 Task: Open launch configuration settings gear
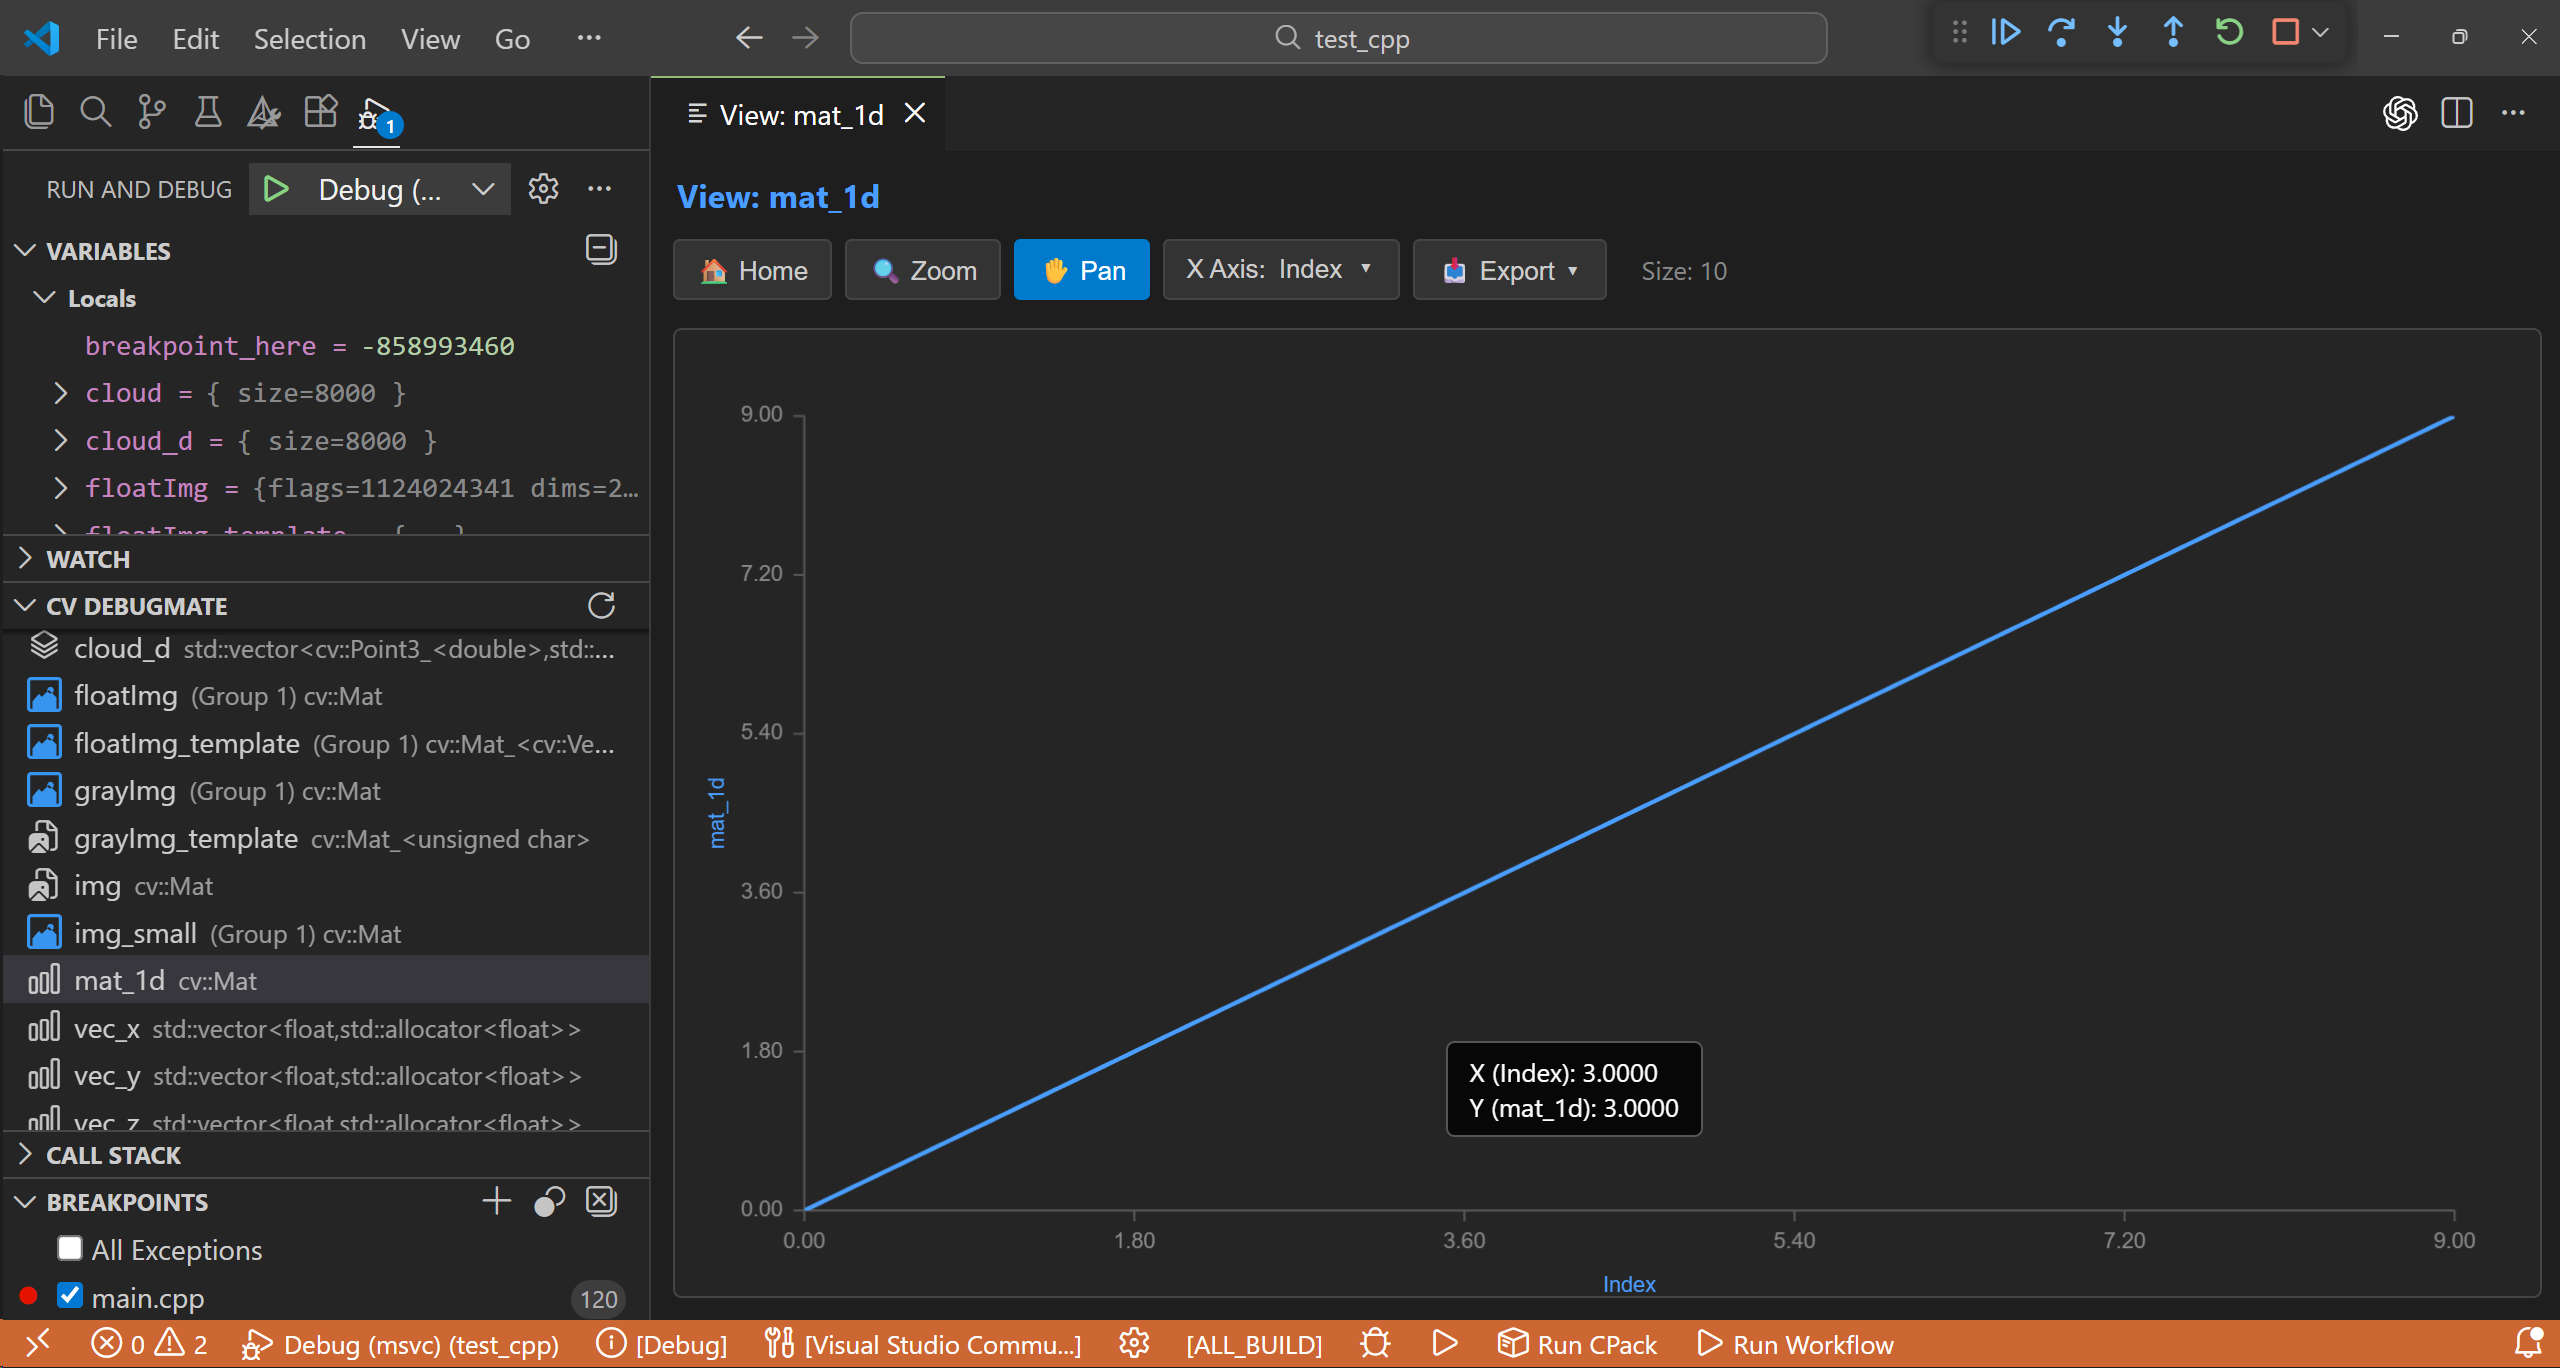coord(543,188)
